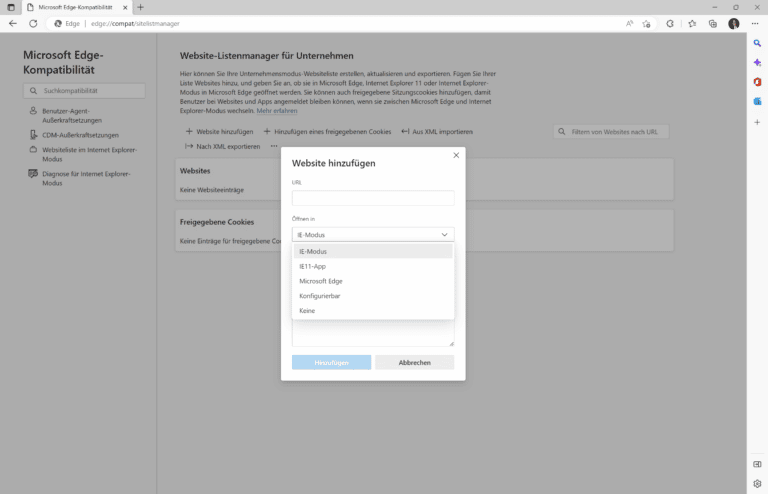768x494 pixels.
Task: Open the Microsoft 365 sidebar icon
Action: point(757,82)
